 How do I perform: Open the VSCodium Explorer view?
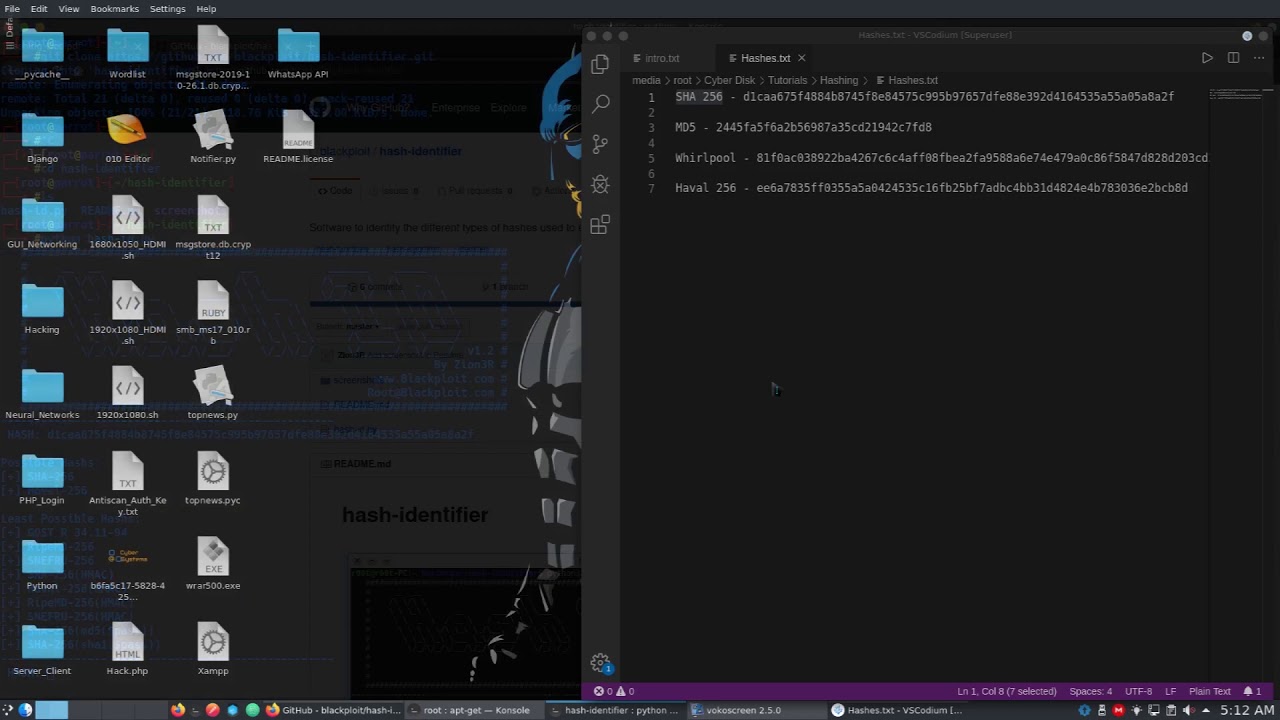tap(600, 64)
